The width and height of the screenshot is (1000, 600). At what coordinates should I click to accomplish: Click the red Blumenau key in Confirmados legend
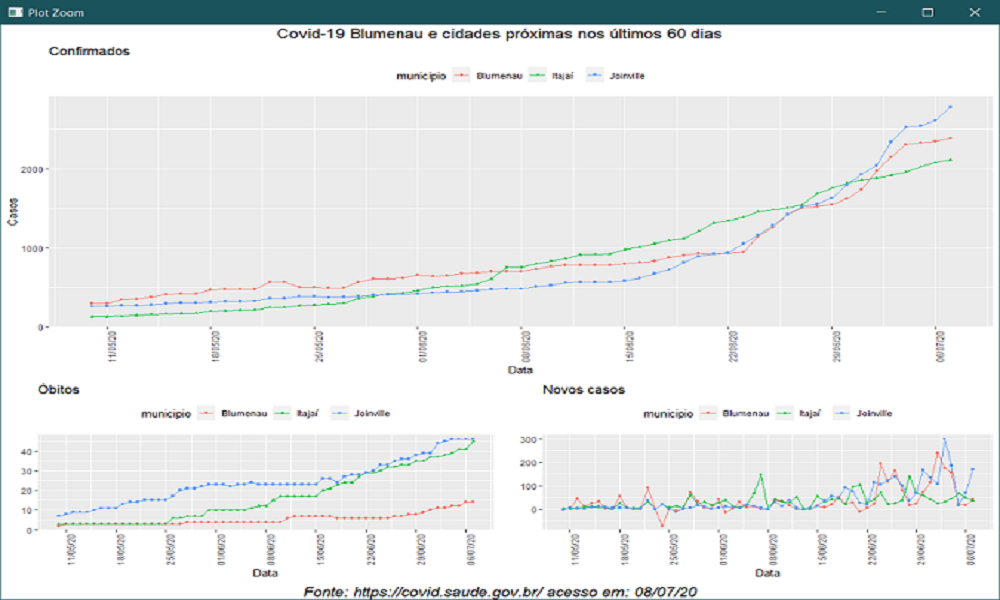click(461, 75)
